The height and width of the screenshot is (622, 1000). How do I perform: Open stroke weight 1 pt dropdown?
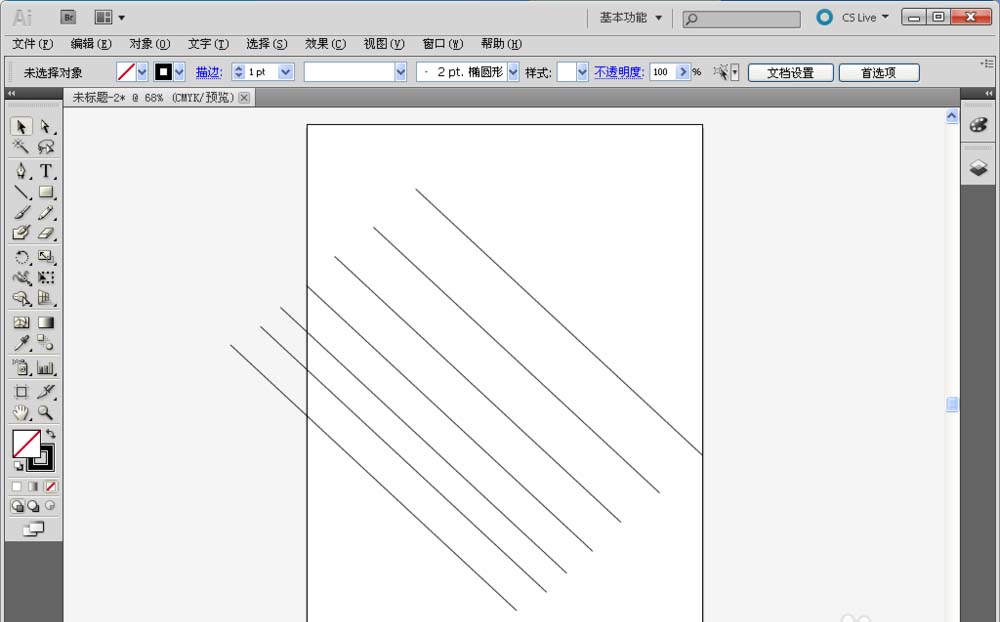(286, 72)
